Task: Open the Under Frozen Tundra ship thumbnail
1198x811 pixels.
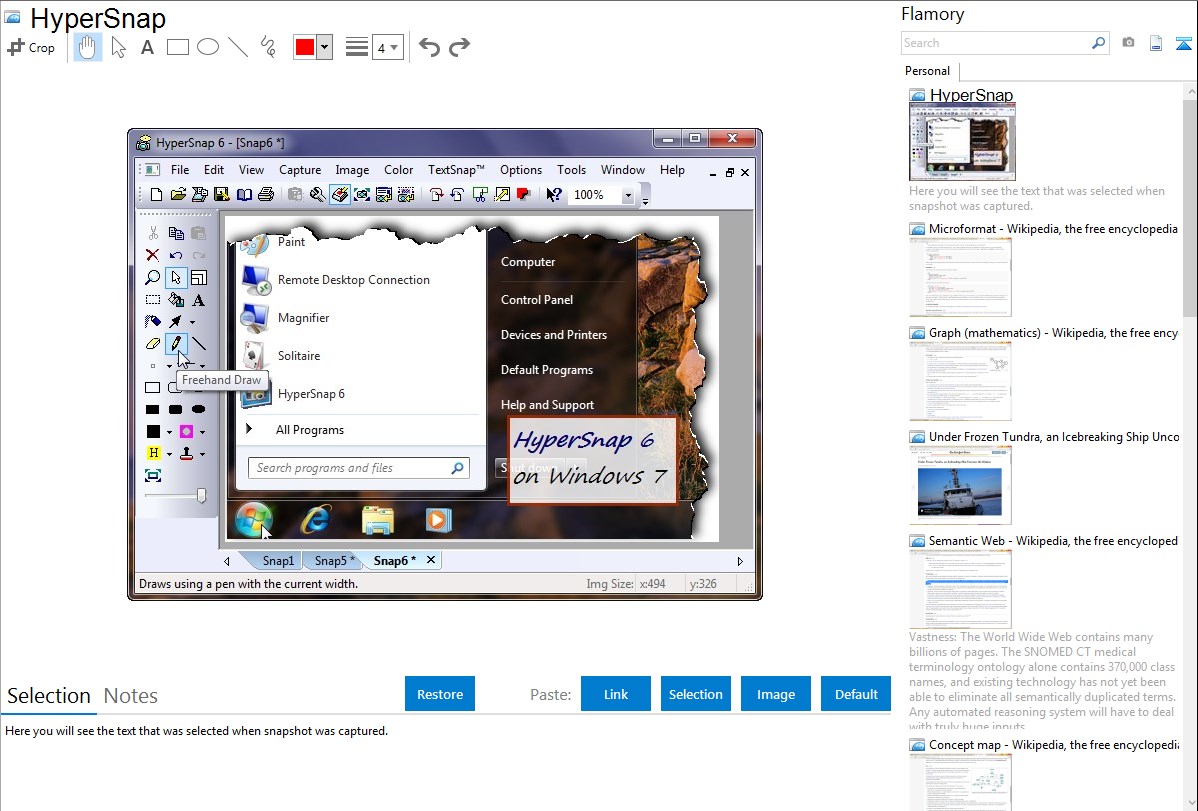Action: [x=960, y=485]
